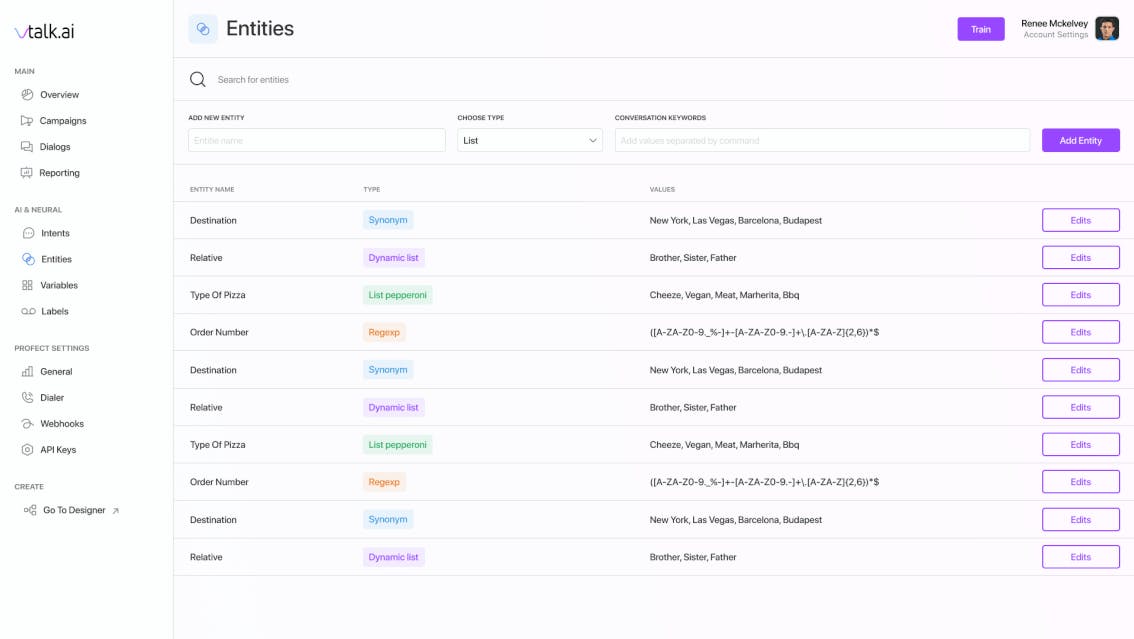Click the search magnifier icon
The image size is (1134, 639).
198,80
